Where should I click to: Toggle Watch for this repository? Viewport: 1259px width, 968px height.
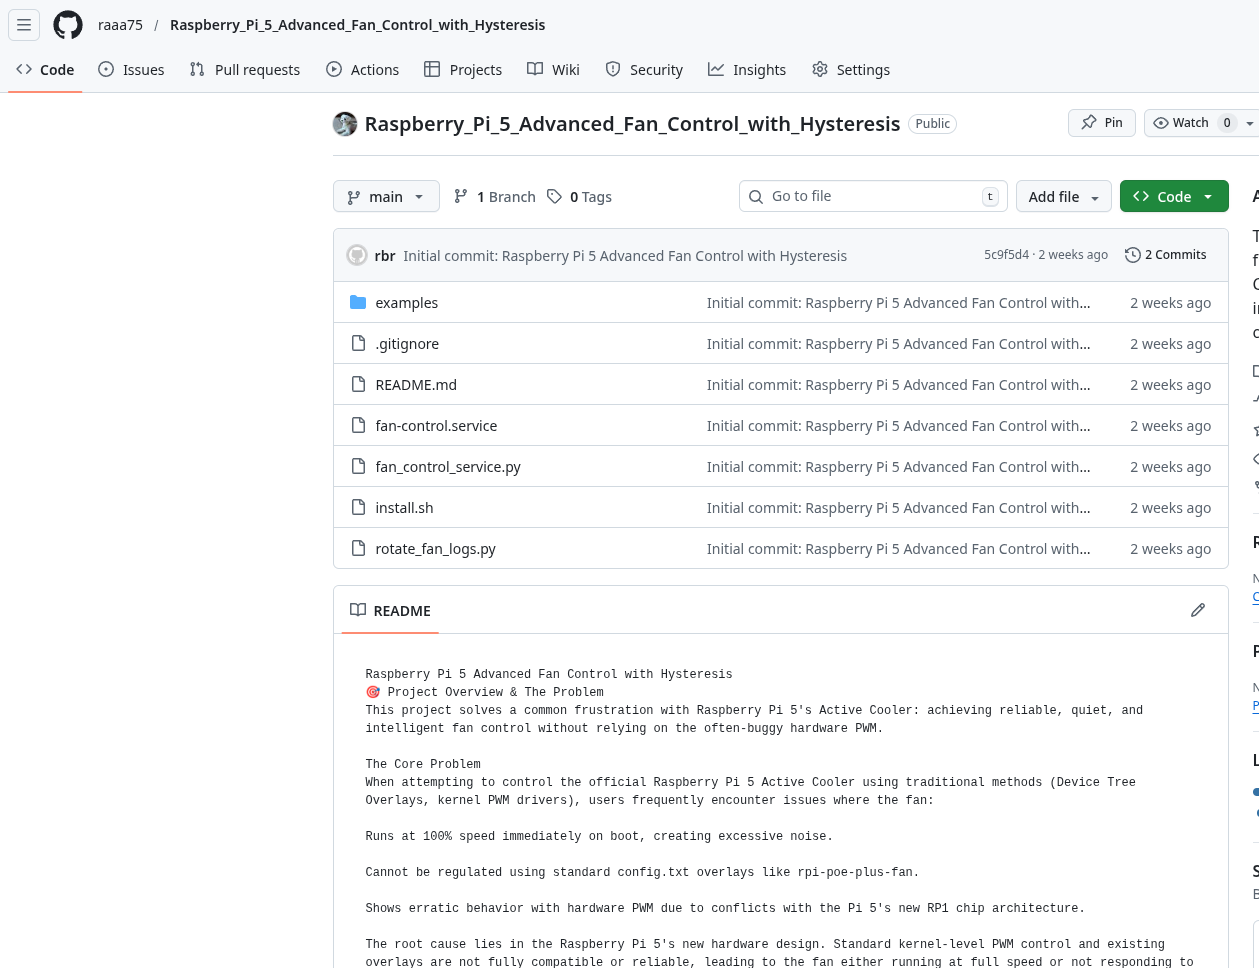(x=1181, y=123)
